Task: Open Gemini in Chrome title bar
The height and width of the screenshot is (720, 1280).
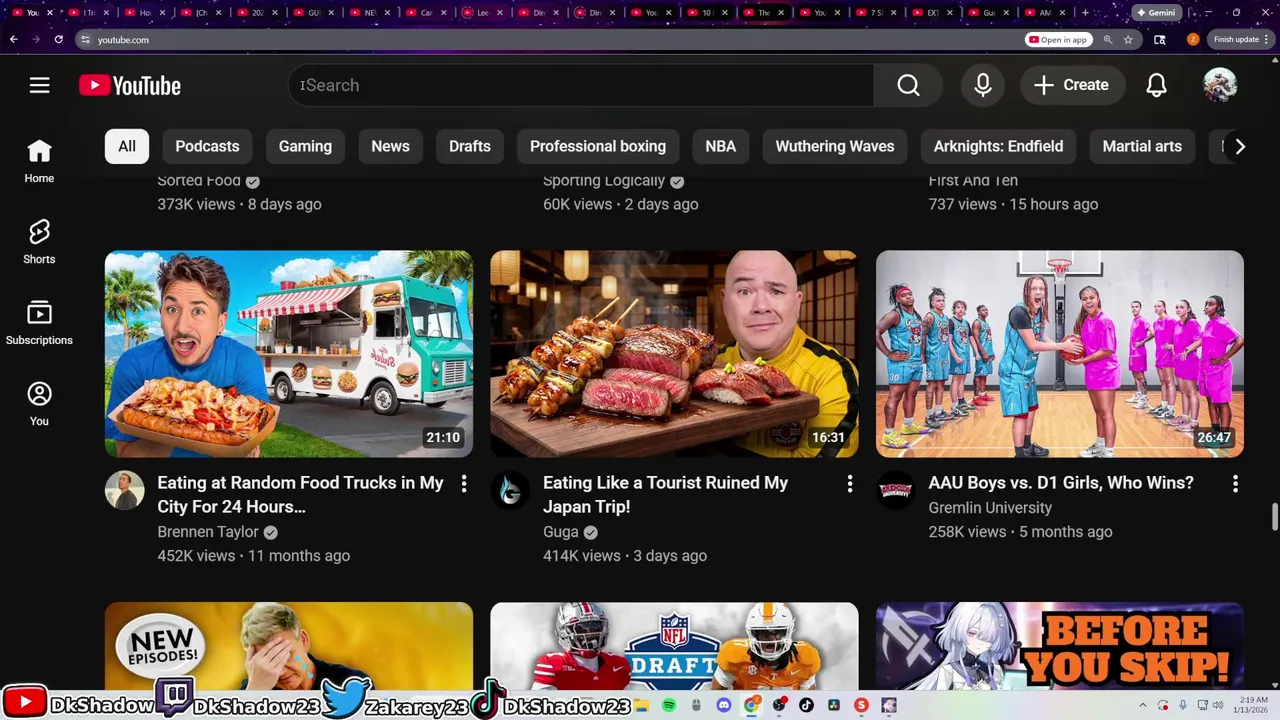Action: pos(1155,13)
